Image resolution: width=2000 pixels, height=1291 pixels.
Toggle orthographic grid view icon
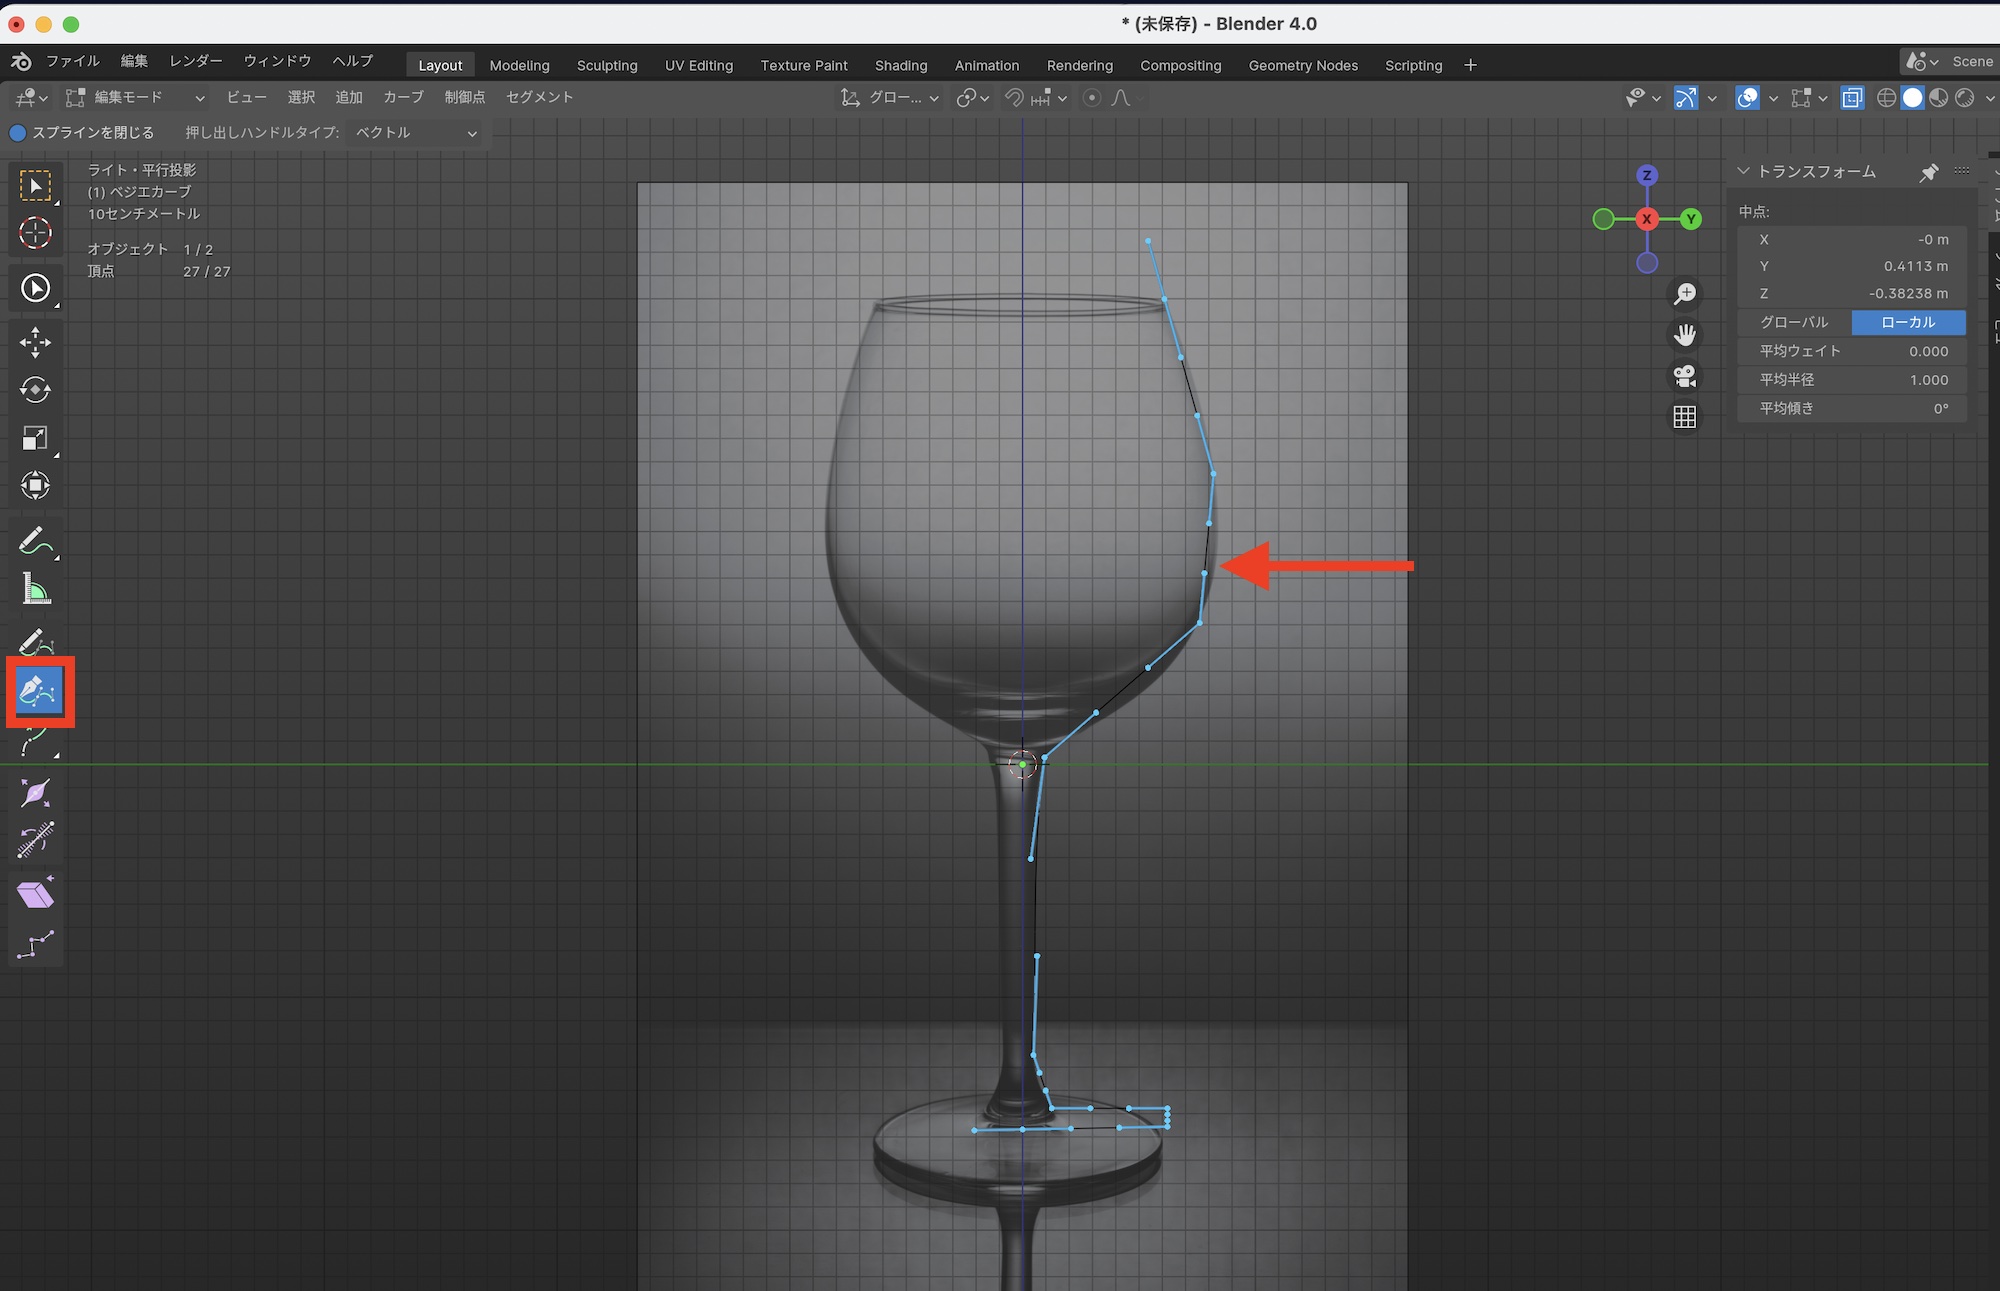[x=1685, y=417]
